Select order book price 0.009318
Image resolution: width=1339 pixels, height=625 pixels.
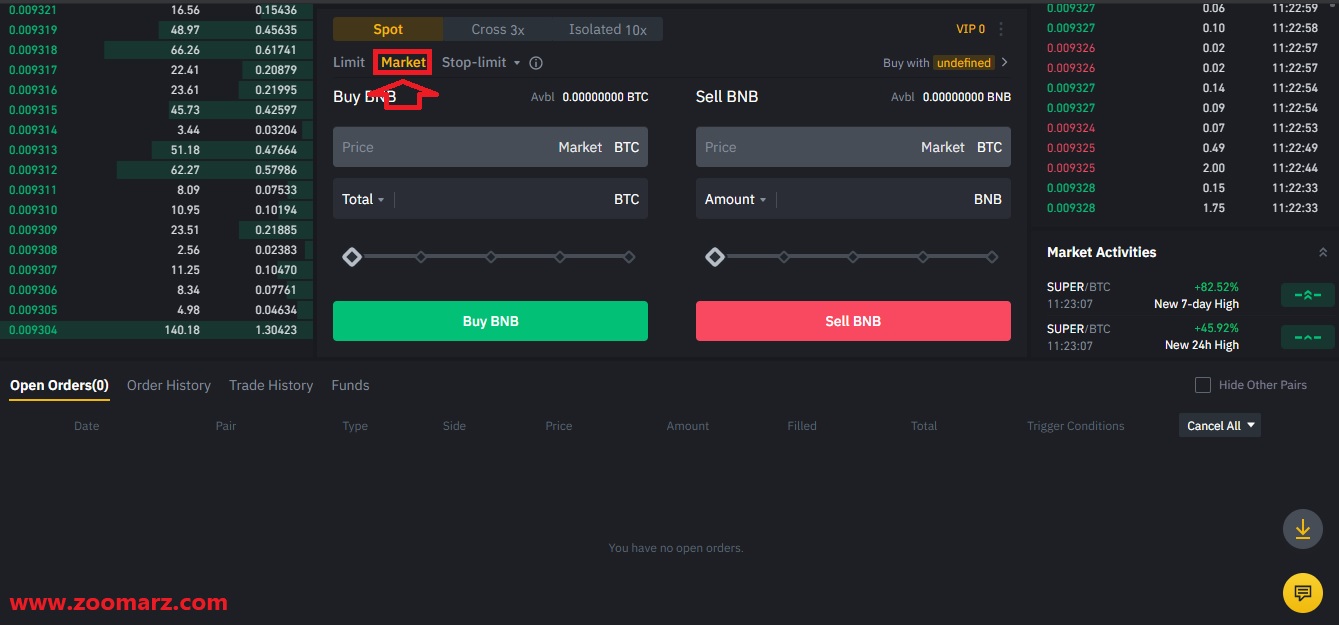click(33, 50)
